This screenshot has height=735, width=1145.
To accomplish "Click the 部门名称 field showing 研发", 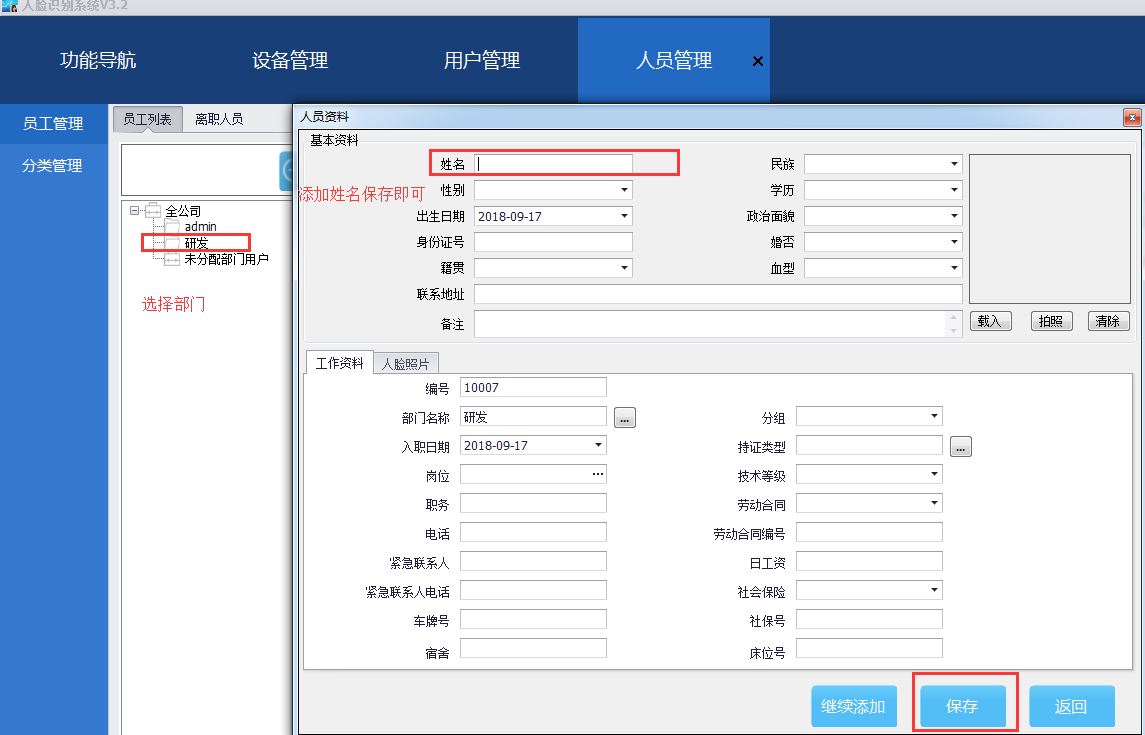I will tap(533, 417).
